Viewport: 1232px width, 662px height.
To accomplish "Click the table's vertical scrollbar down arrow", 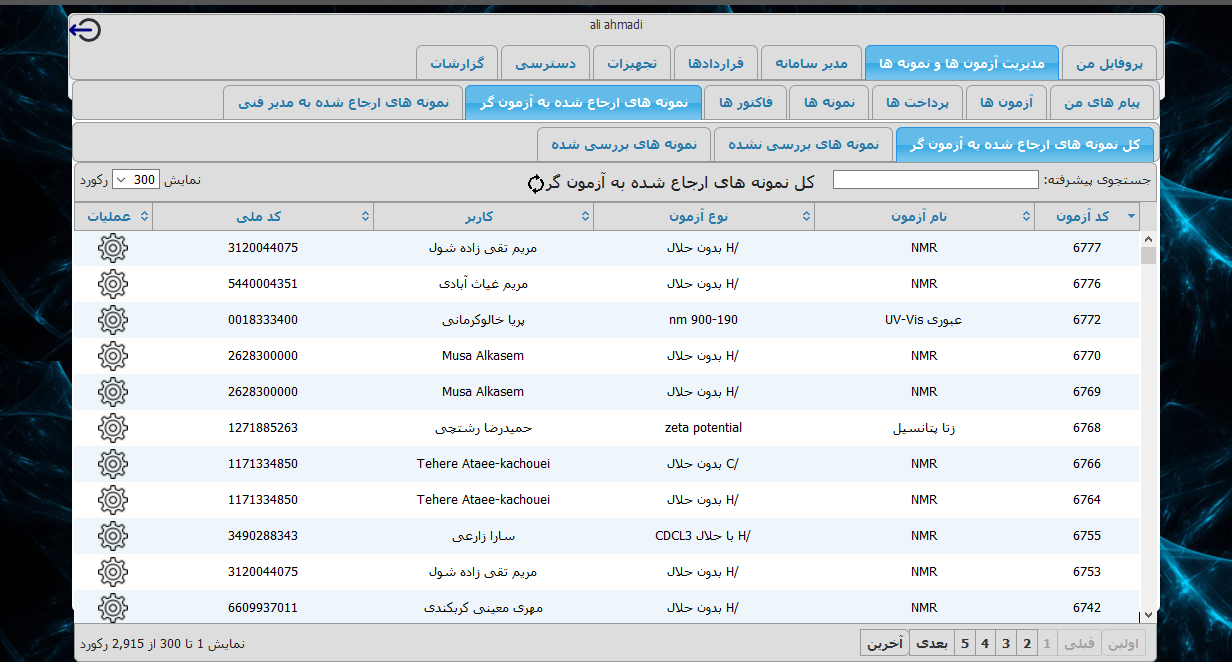I will click(1148, 615).
